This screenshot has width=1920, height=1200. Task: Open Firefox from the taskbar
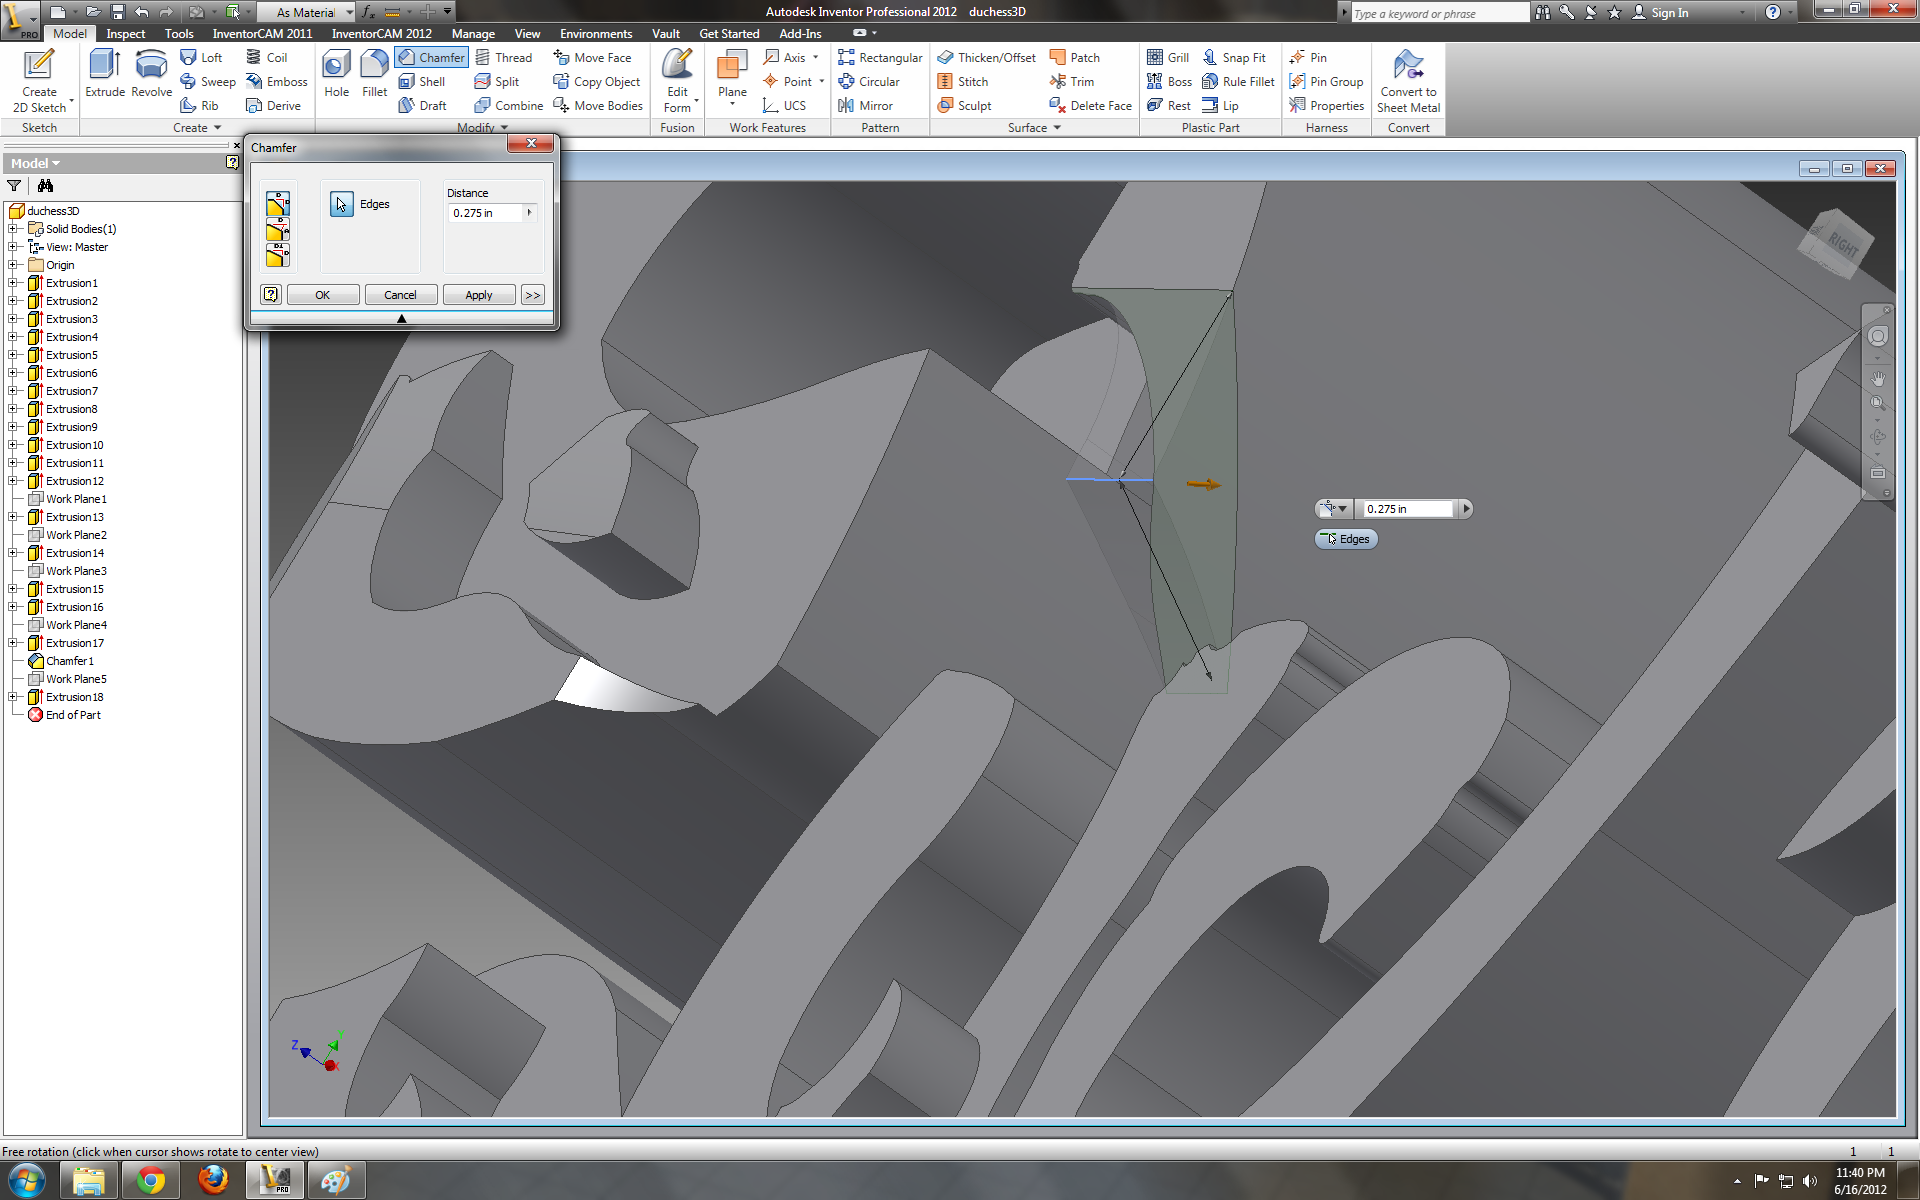pyautogui.click(x=212, y=1181)
